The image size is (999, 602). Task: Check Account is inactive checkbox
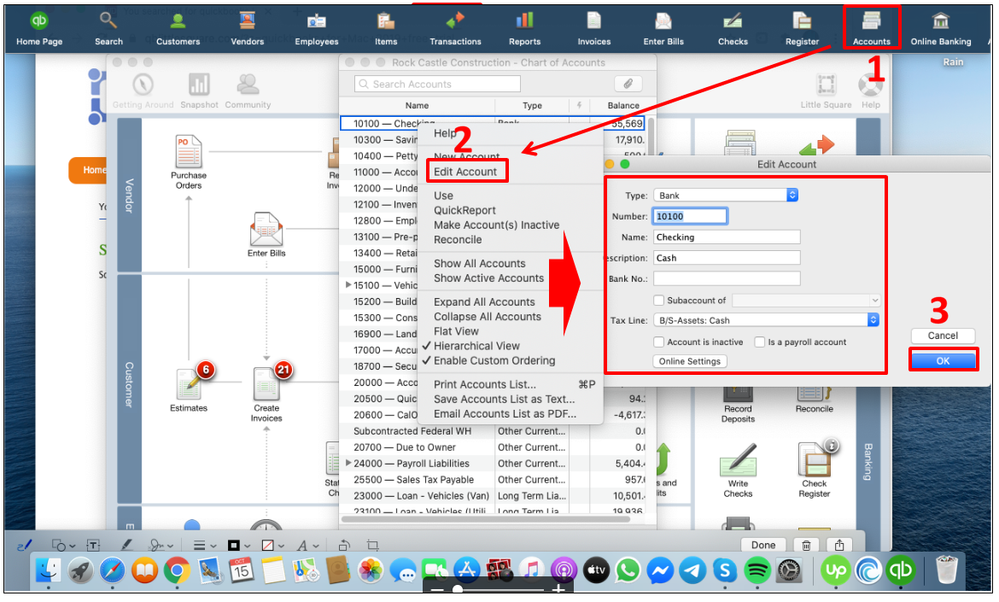(x=659, y=342)
